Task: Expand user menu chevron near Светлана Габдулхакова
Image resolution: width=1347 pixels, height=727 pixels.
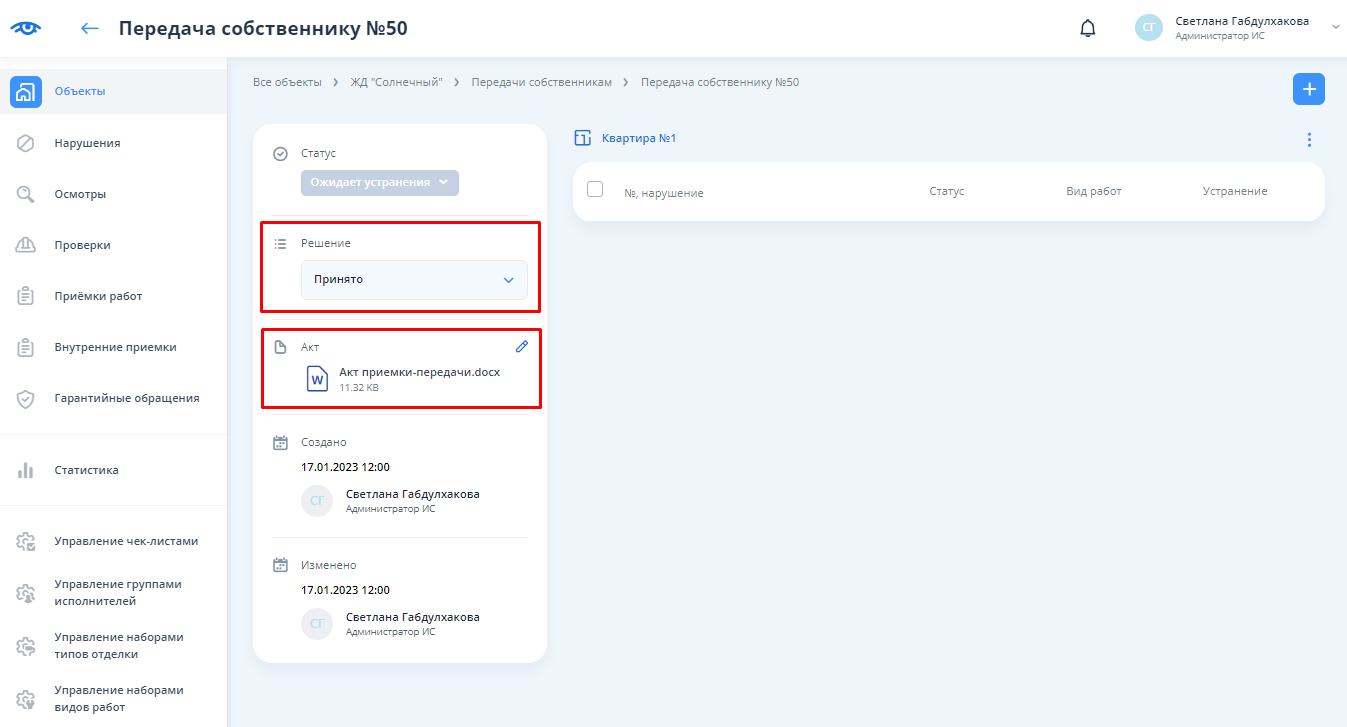Action: tap(1335, 28)
